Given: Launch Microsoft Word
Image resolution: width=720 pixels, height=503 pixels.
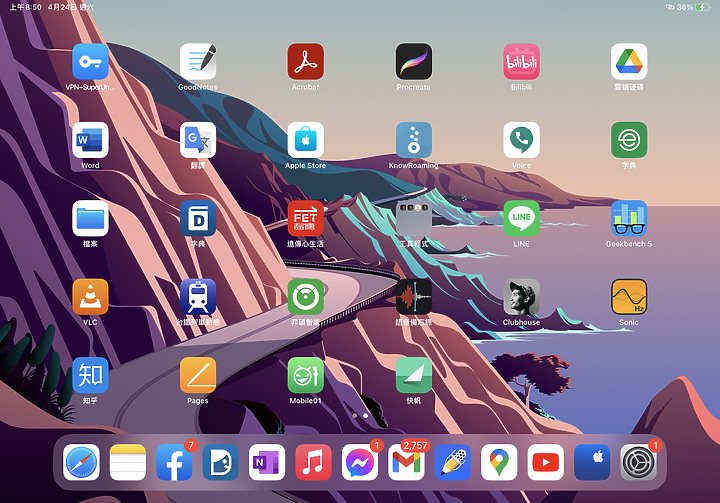Looking at the screenshot, I should [x=90, y=140].
